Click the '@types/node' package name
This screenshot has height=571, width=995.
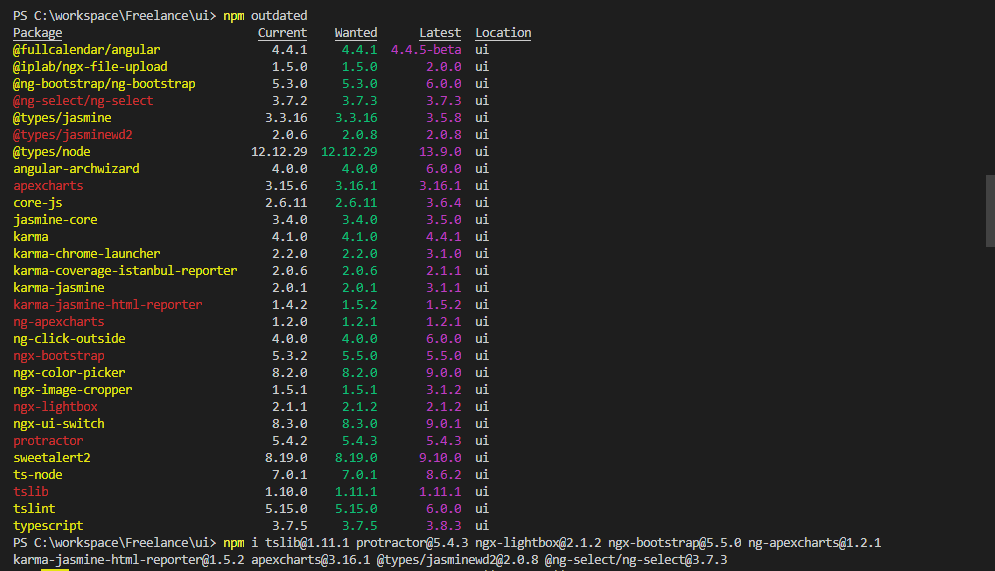[x=51, y=152]
